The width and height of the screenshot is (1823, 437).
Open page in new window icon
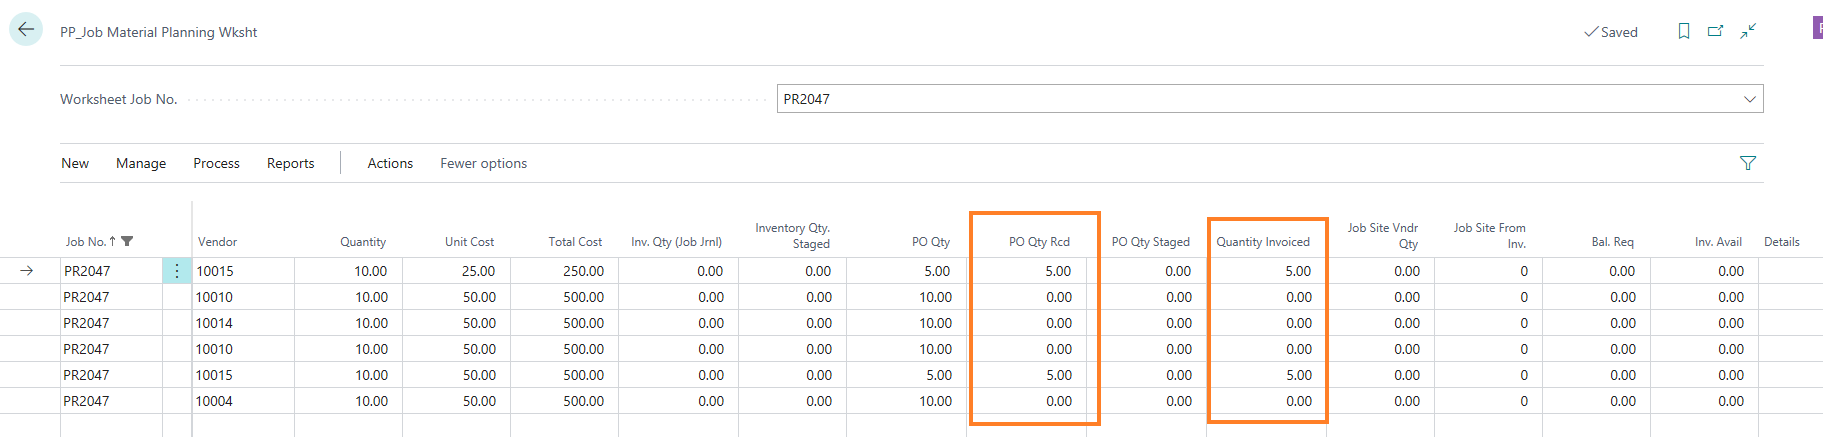point(1715,32)
